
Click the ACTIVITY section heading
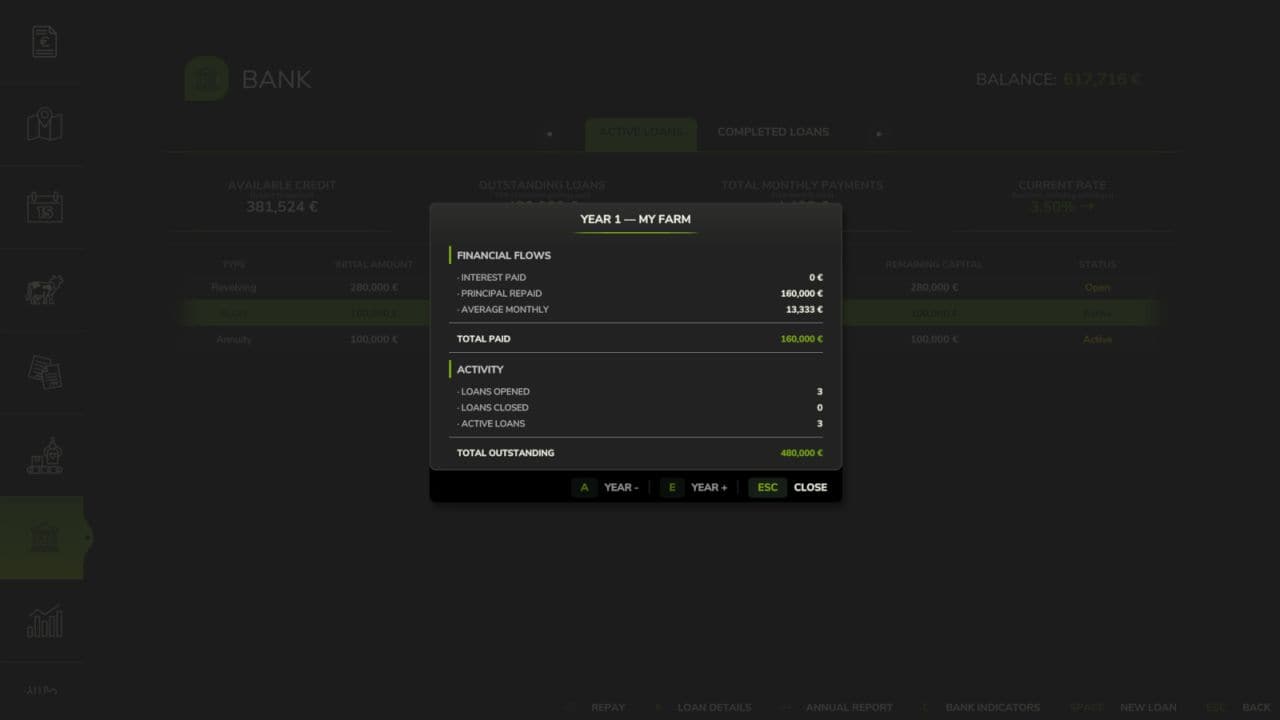[x=480, y=370]
